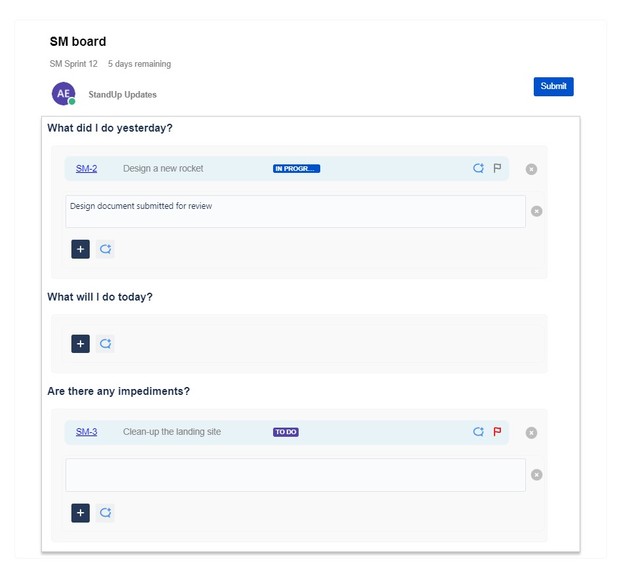Click the refresh icon on SM-3 row

[478, 432]
